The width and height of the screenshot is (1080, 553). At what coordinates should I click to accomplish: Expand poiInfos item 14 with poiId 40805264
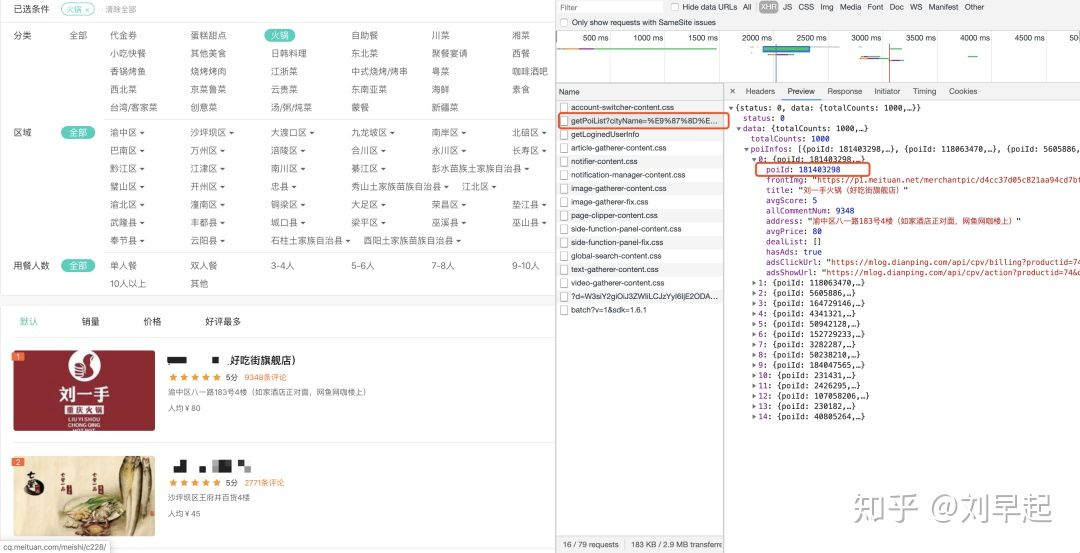pyautogui.click(x=754, y=417)
